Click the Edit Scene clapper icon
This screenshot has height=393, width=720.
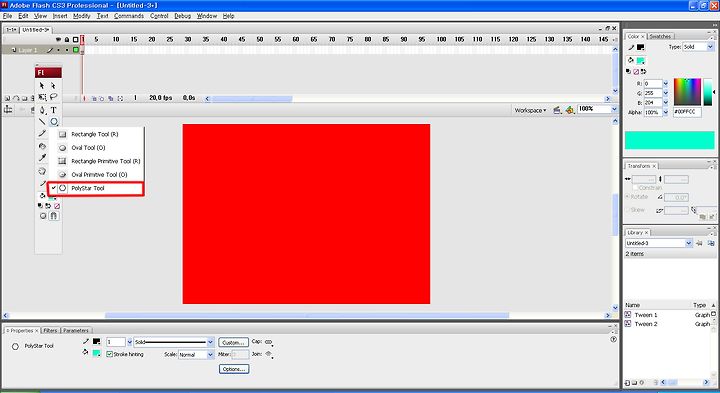(557, 110)
